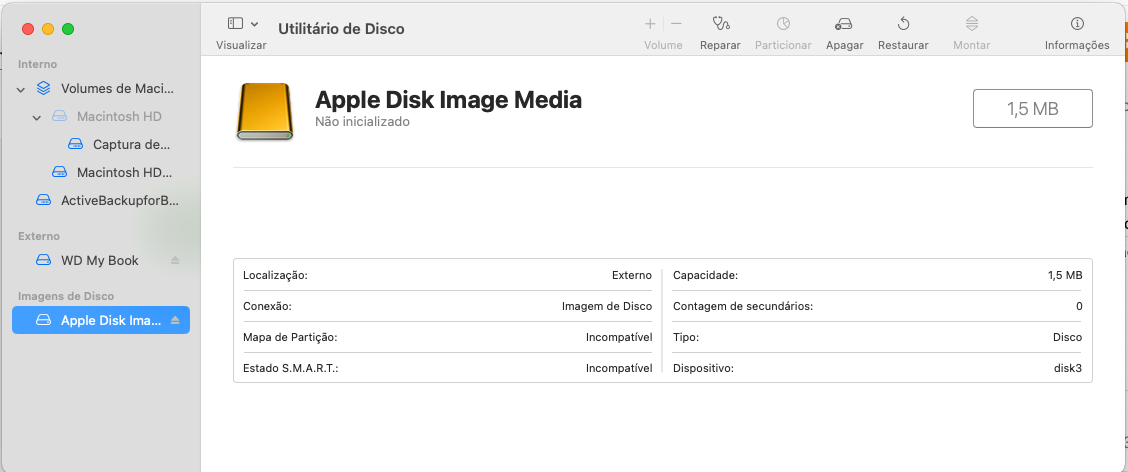Select WD My Book in sidebar

point(99,261)
